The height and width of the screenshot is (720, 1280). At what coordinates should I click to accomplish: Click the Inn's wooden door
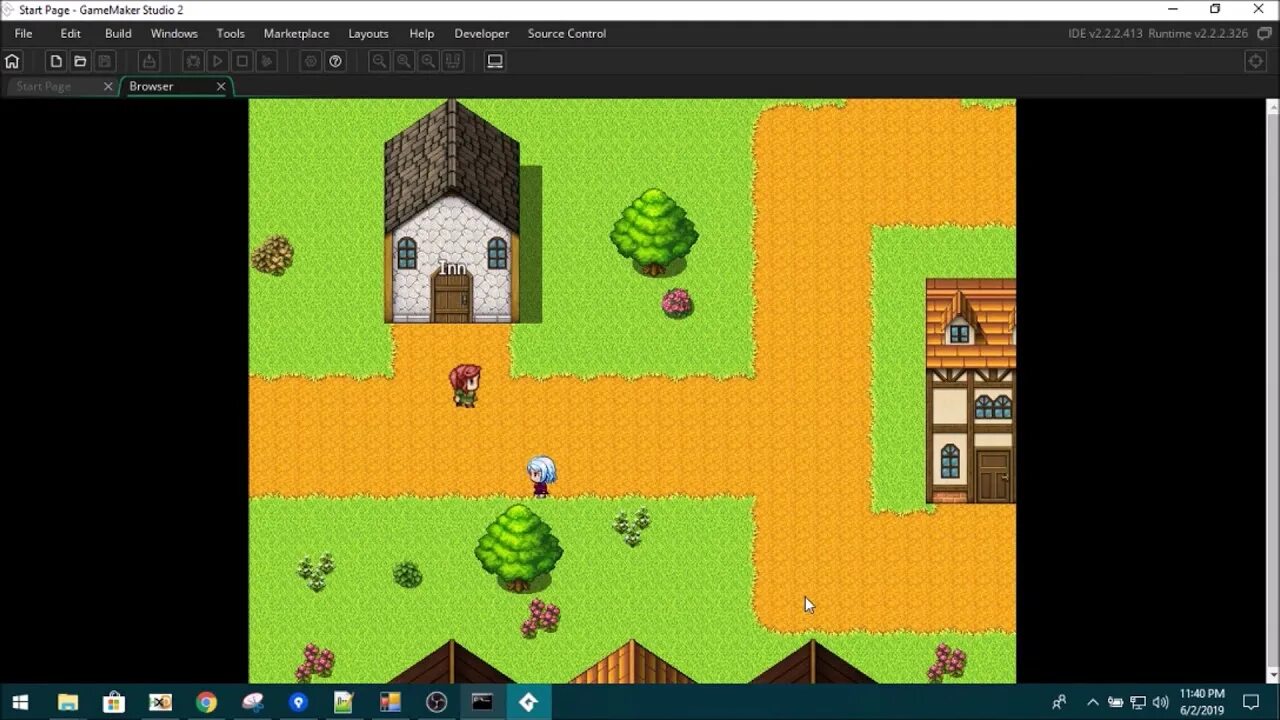coord(451,298)
